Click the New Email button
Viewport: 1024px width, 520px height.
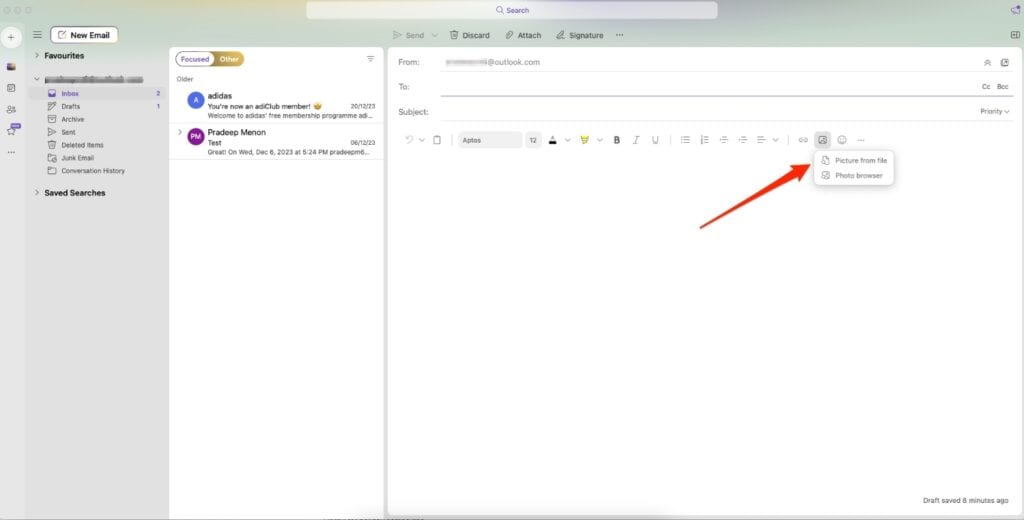(x=84, y=35)
